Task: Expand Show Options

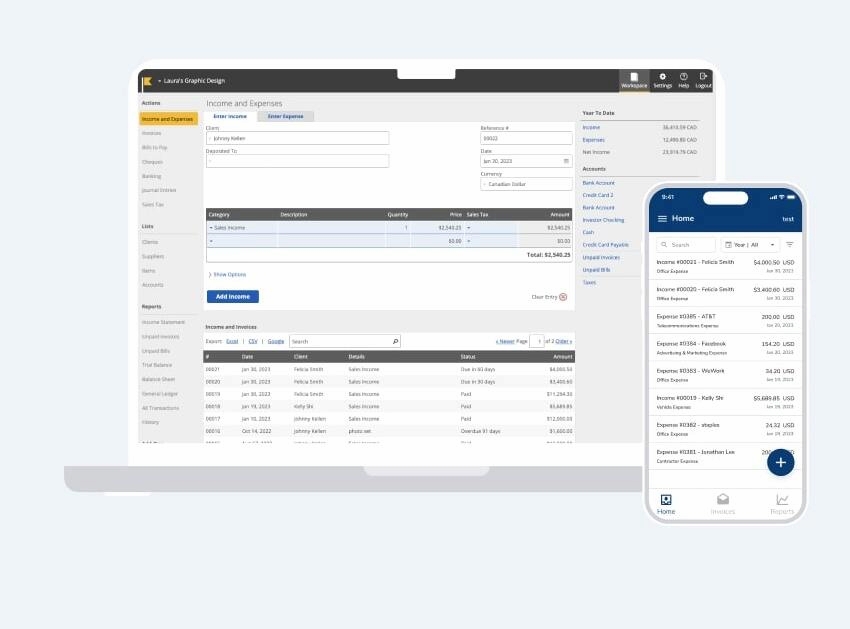Action: click(227, 274)
